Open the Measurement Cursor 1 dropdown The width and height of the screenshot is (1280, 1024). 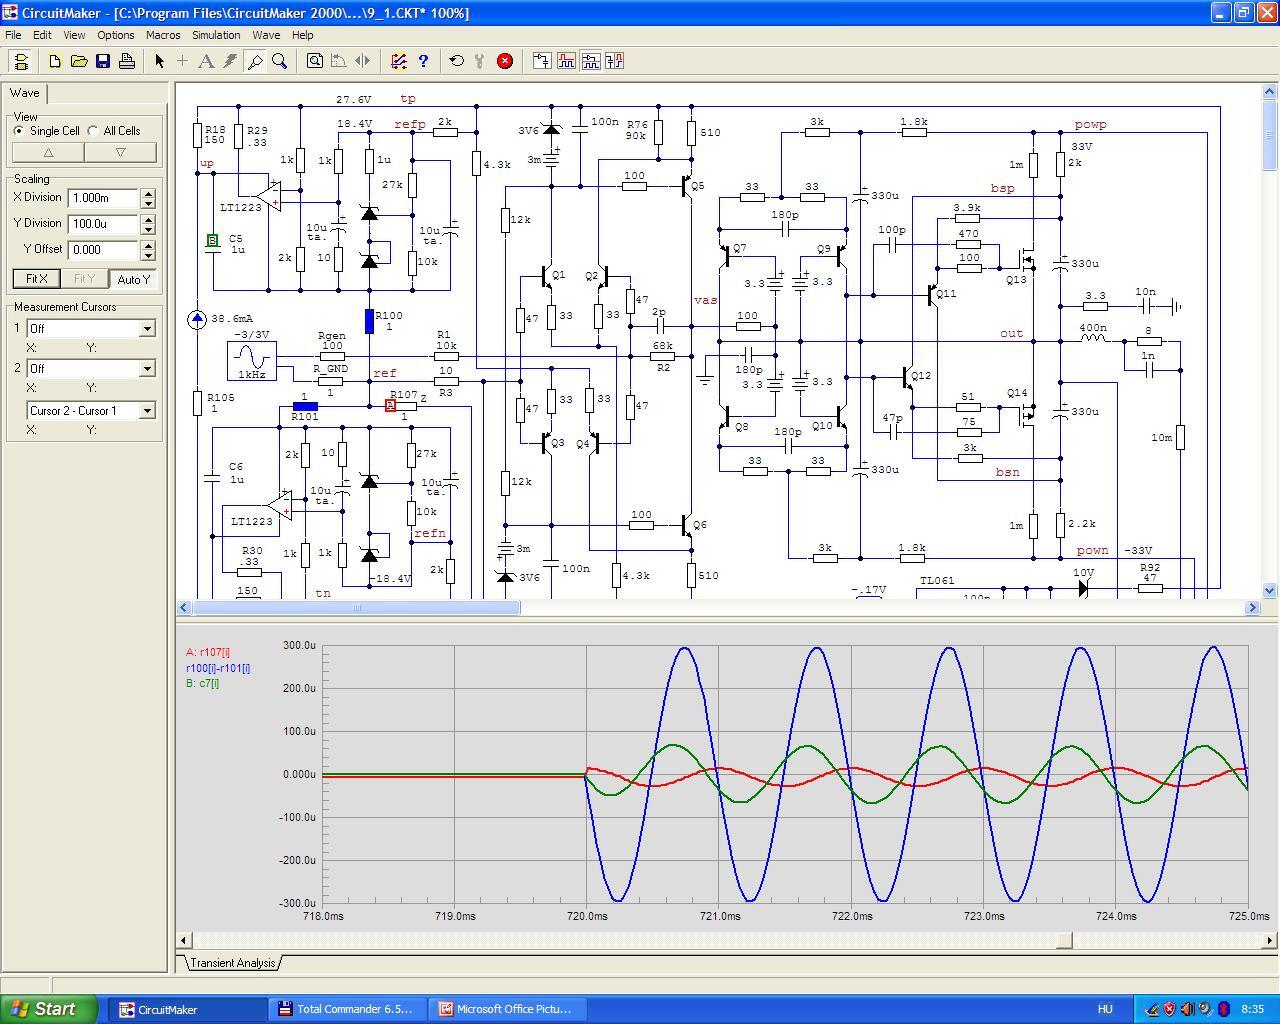[147, 329]
